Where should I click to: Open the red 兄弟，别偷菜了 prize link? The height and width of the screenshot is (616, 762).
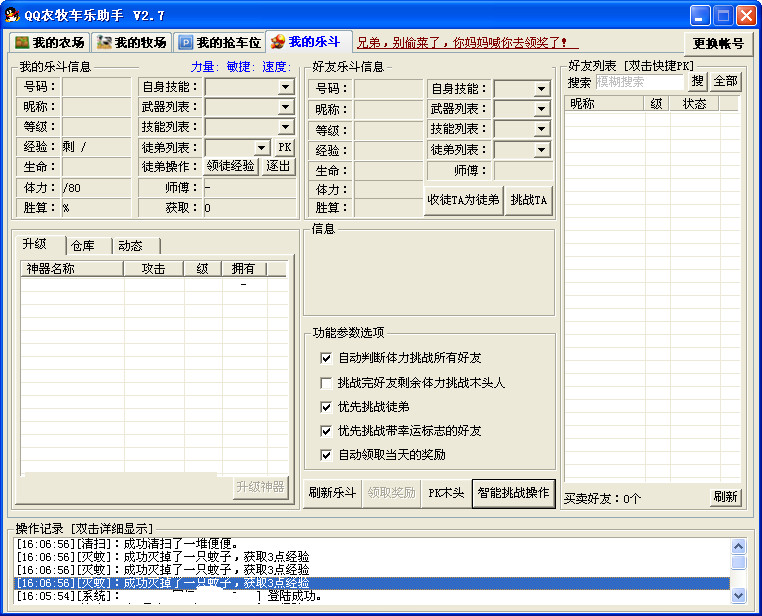[x=467, y=43]
